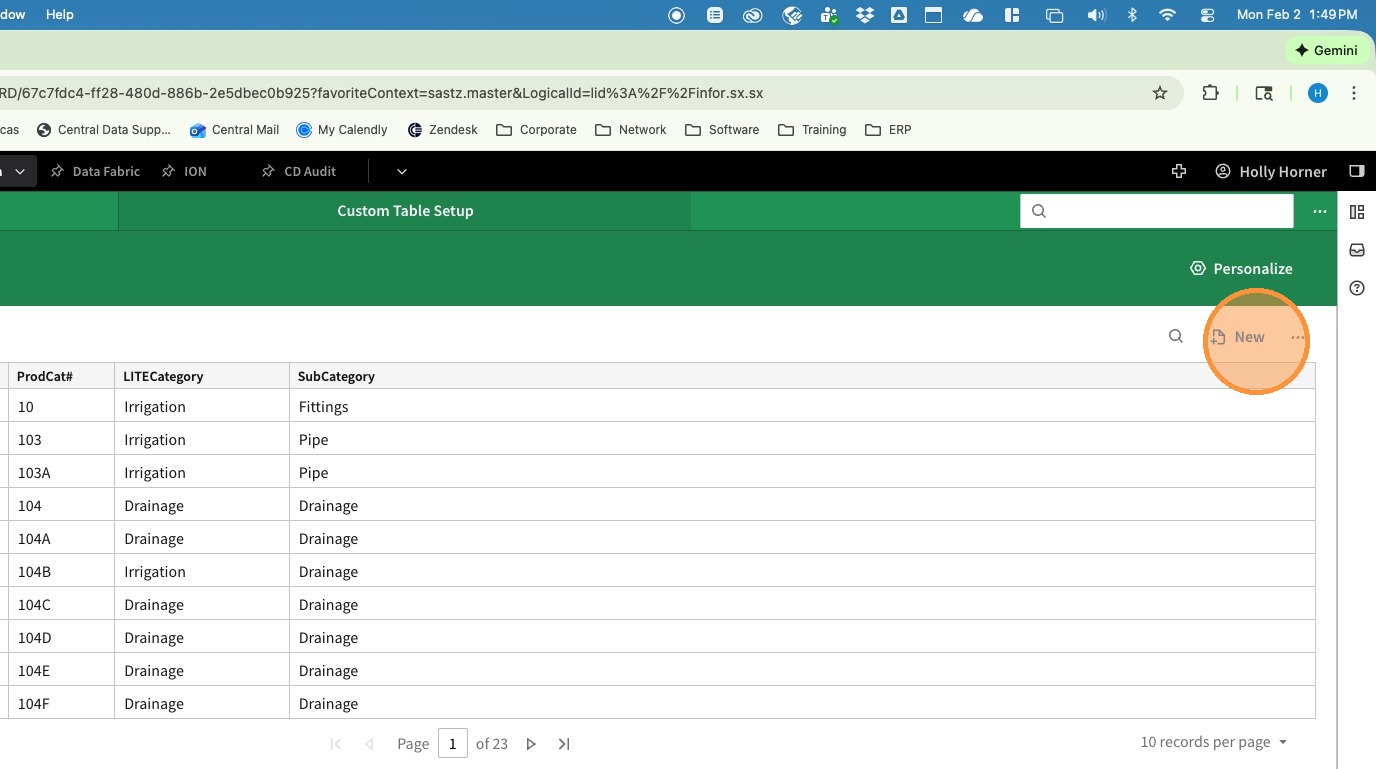Select the Pipe cell in row 103
This screenshot has height=769, width=1376.
coord(802,439)
